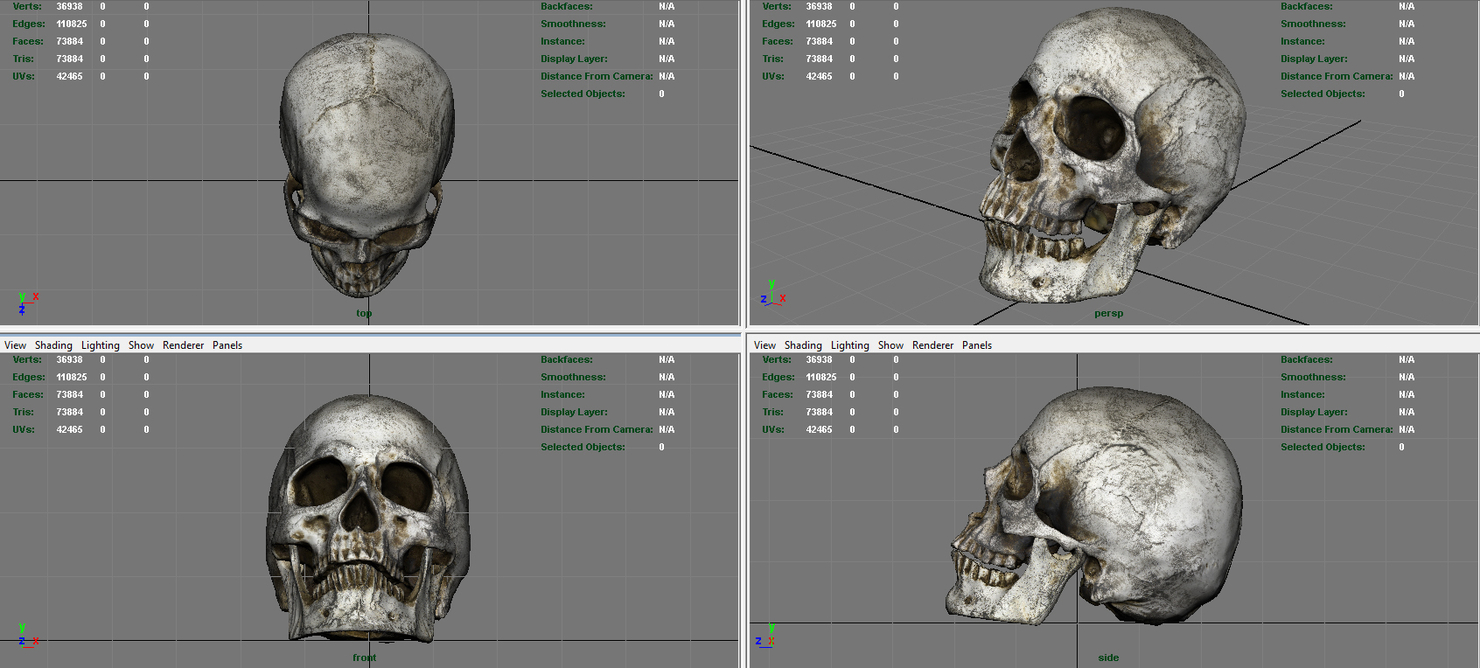Viewport: 1480px width, 668px height.
Task: Open the View menu of the front viewport
Action: (x=15, y=345)
